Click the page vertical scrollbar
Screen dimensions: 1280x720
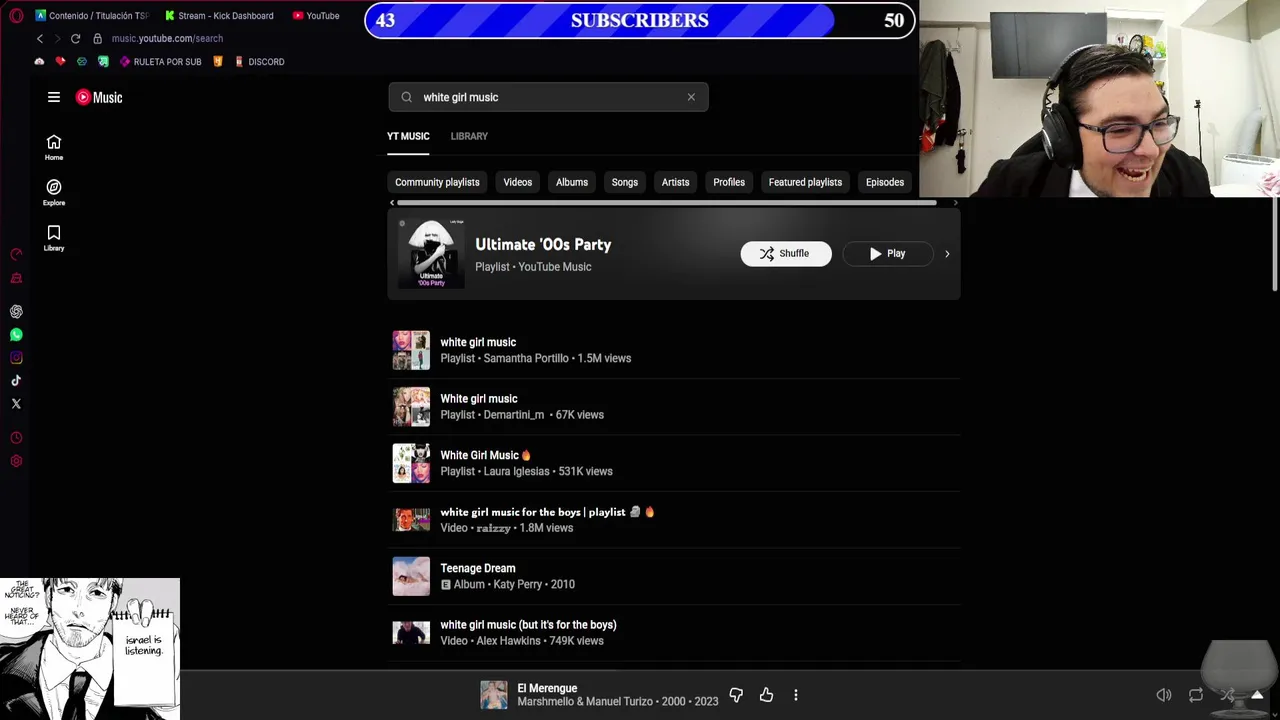pos(1275,245)
